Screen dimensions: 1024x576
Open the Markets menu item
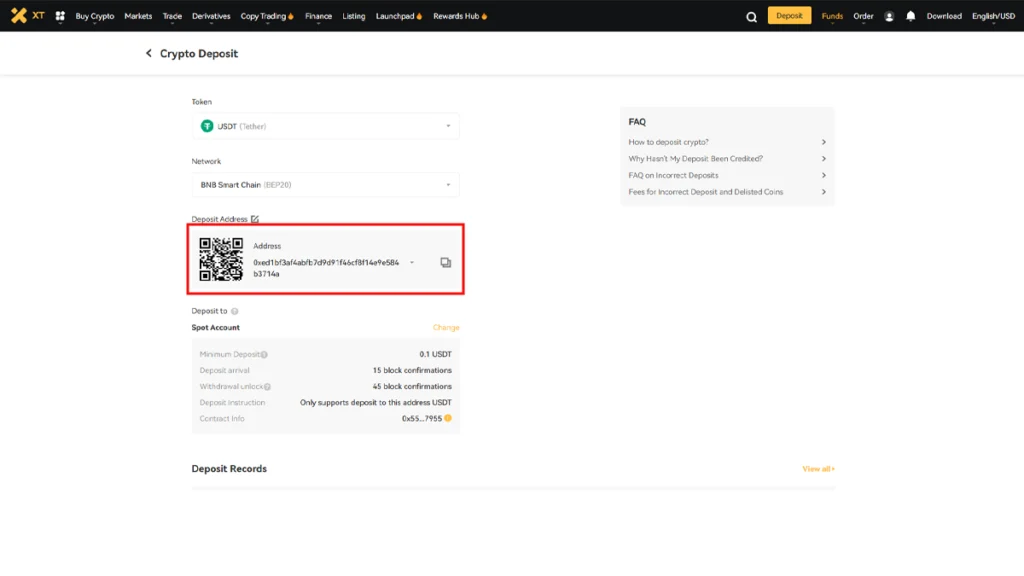pyautogui.click(x=138, y=16)
